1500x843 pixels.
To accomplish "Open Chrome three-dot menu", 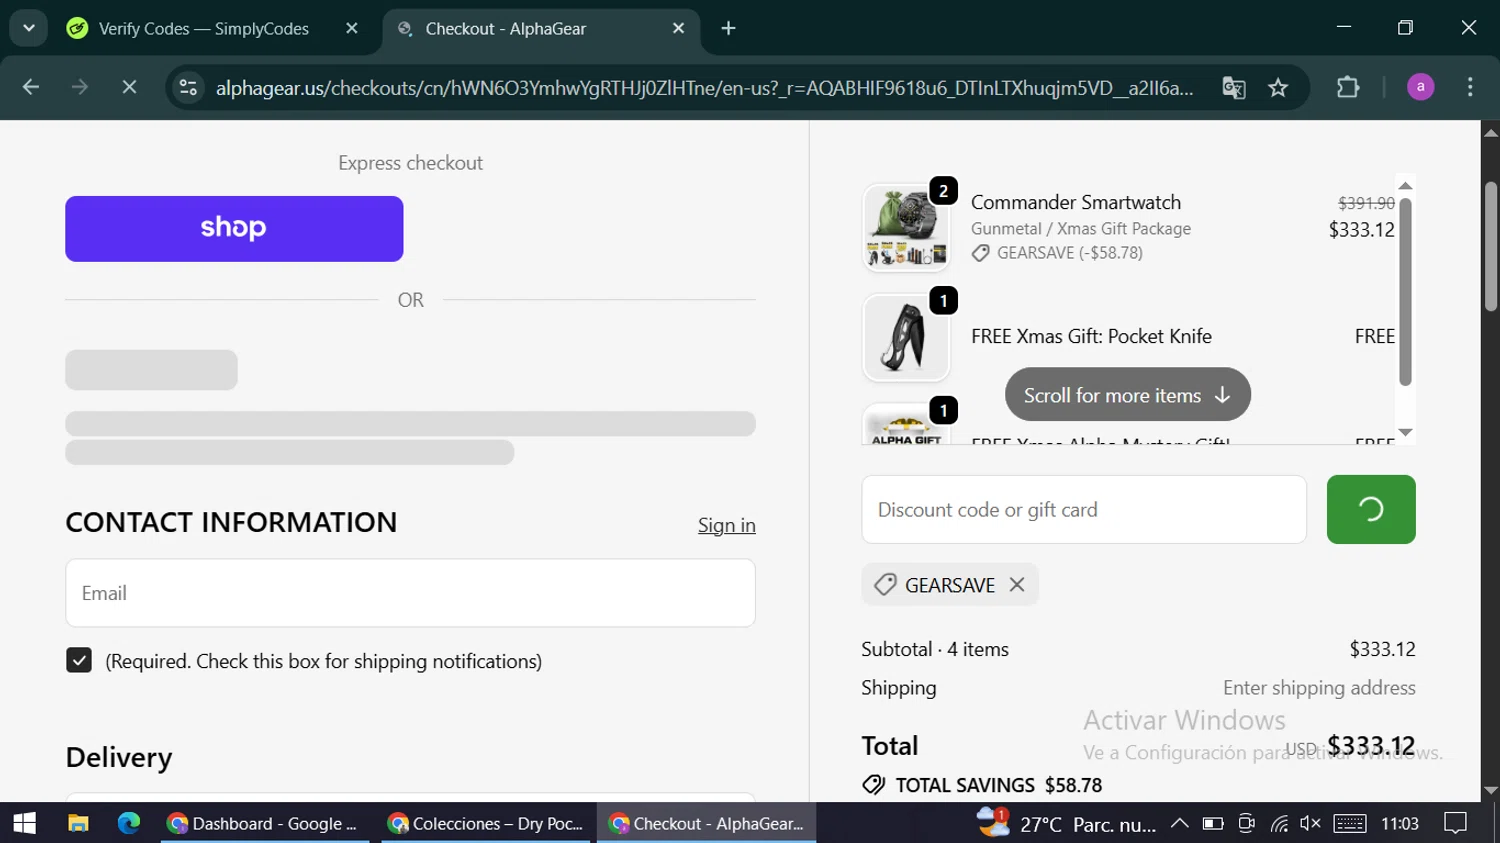I will 1470,88.
